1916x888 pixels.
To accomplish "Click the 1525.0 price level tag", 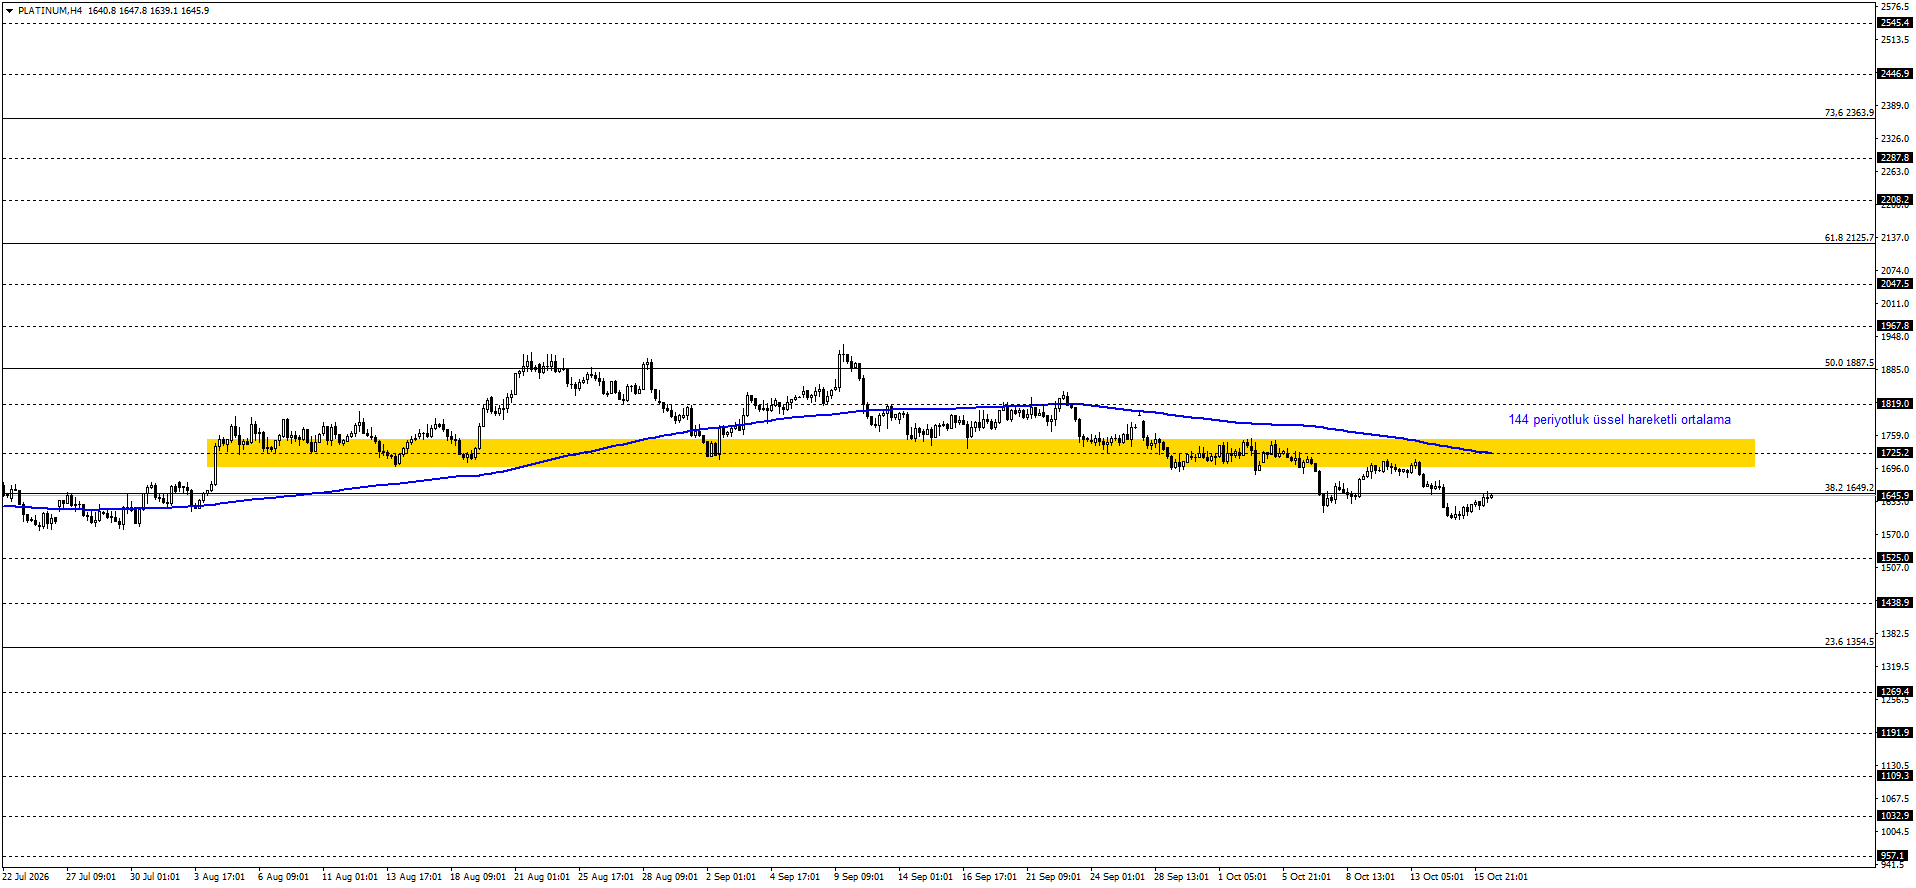I will (x=1895, y=558).
